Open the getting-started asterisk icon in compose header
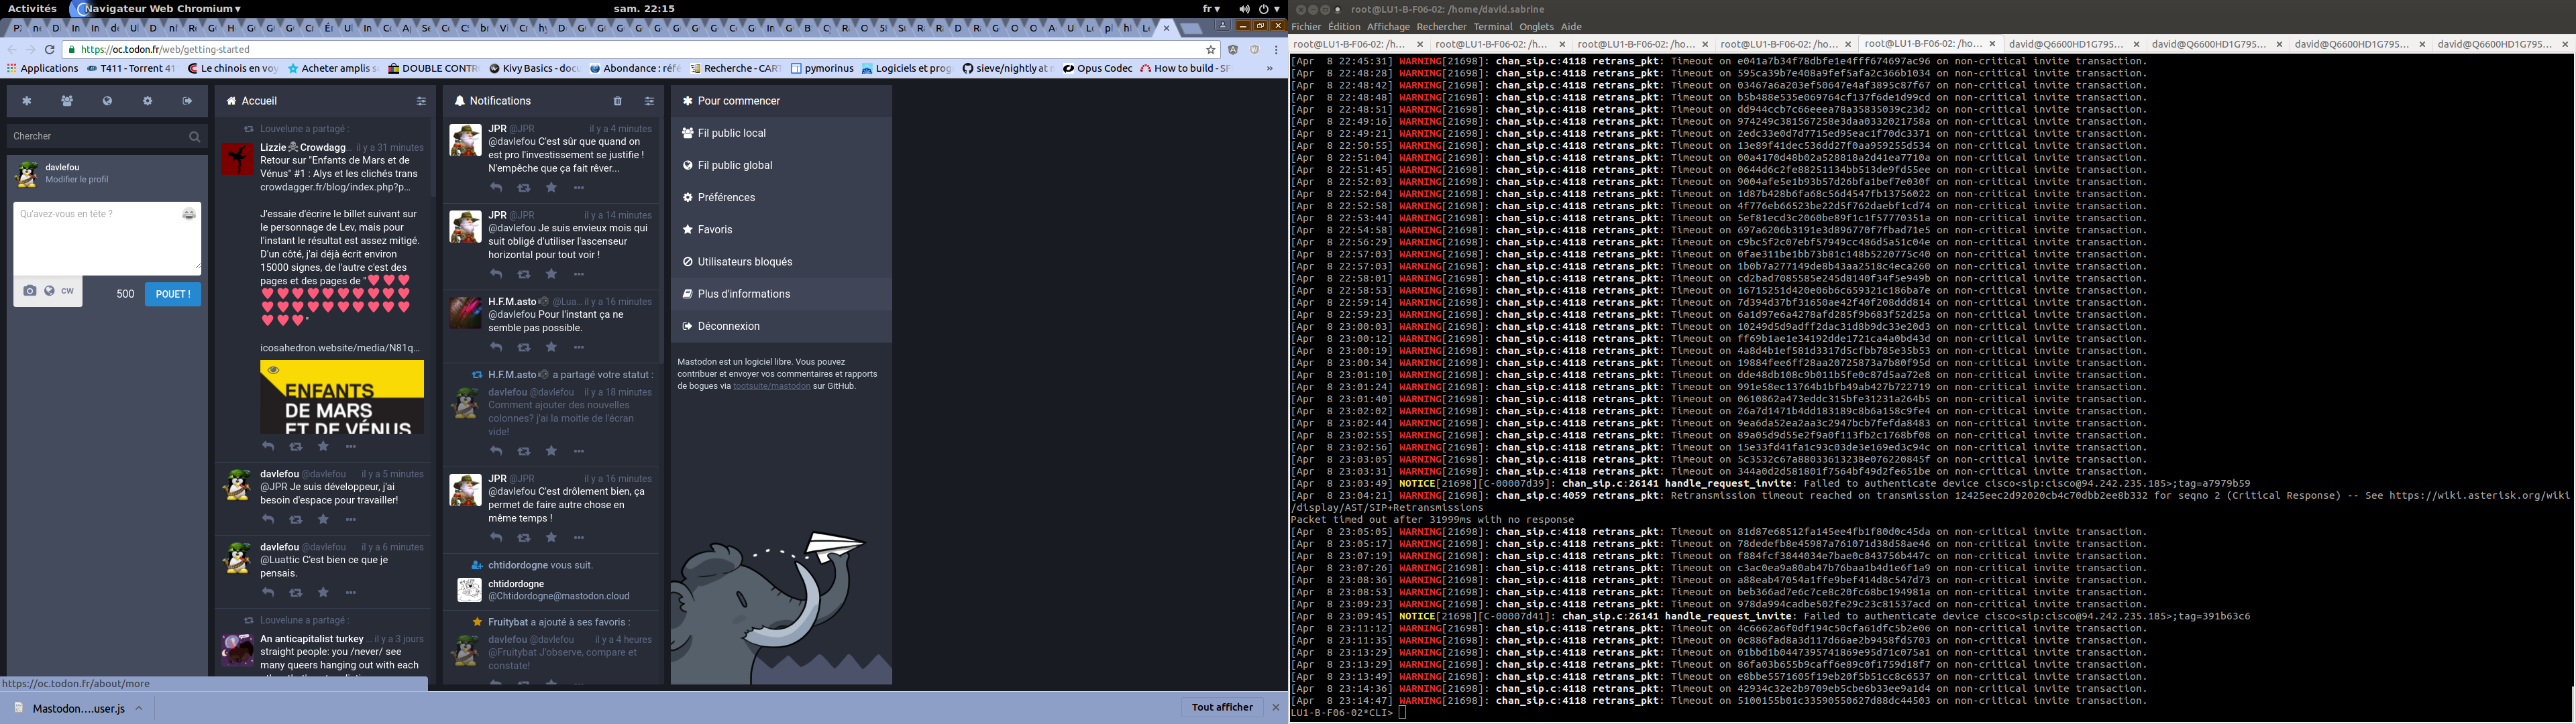This screenshot has width=2576, height=724. click(27, 101)
